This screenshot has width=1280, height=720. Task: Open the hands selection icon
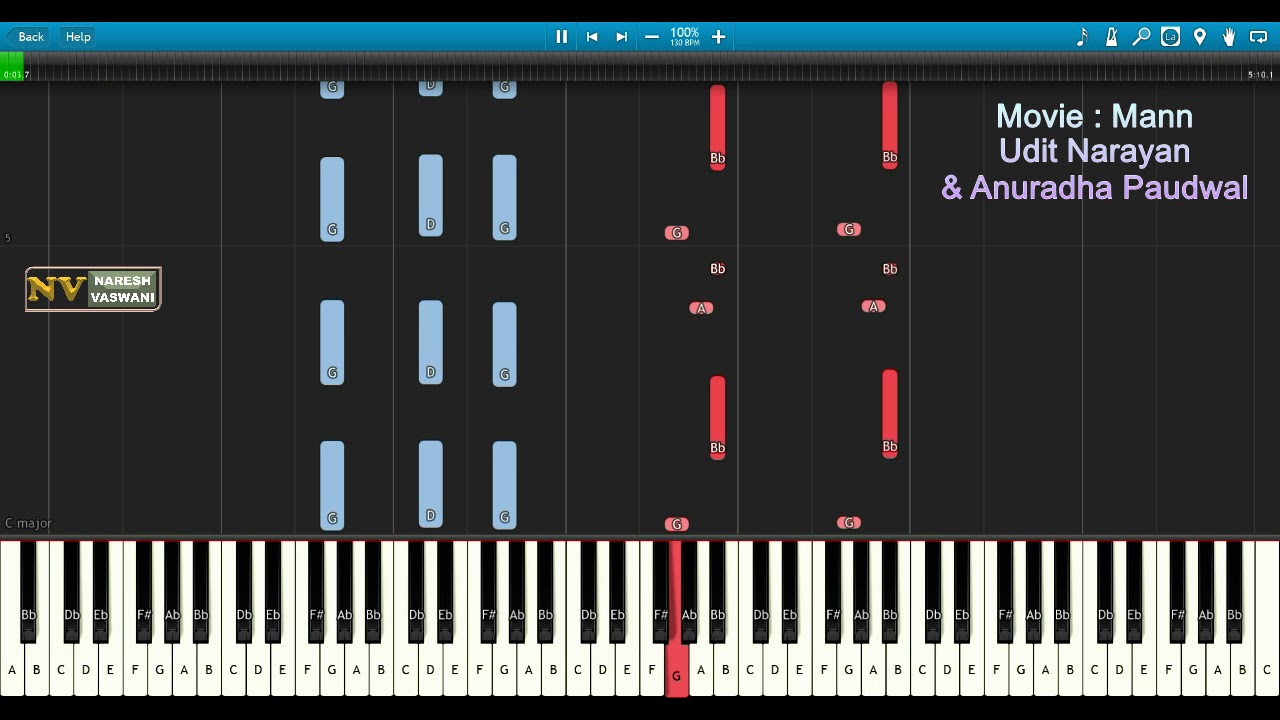tap(1229, 37)
